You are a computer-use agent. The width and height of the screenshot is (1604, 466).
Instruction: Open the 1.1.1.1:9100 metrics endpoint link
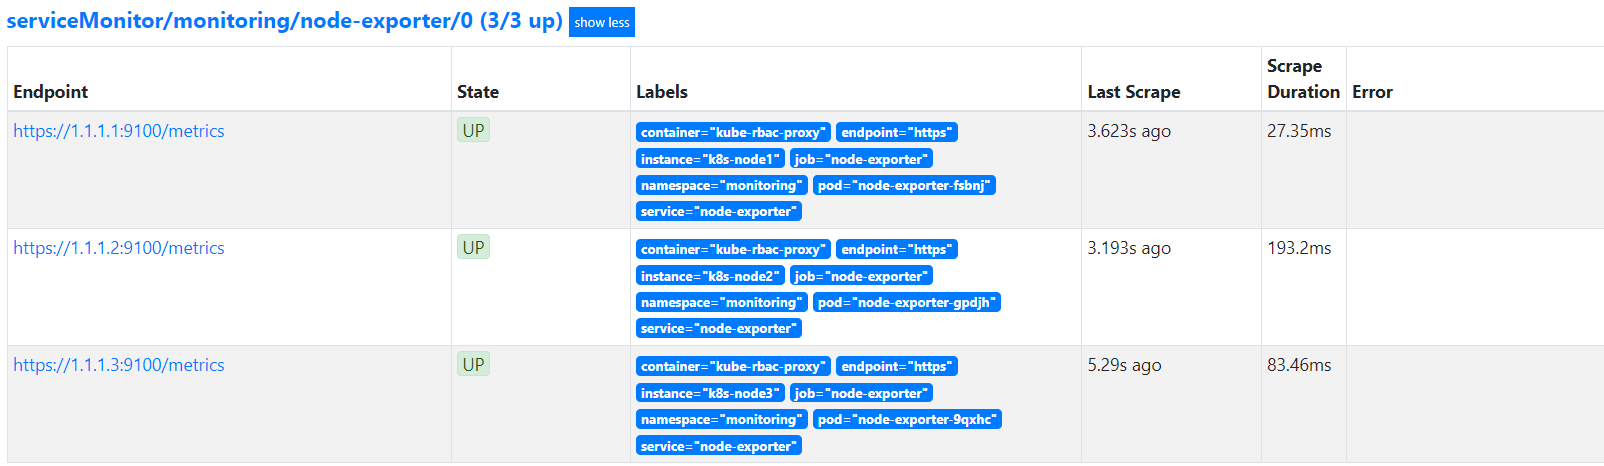(119, 131)
